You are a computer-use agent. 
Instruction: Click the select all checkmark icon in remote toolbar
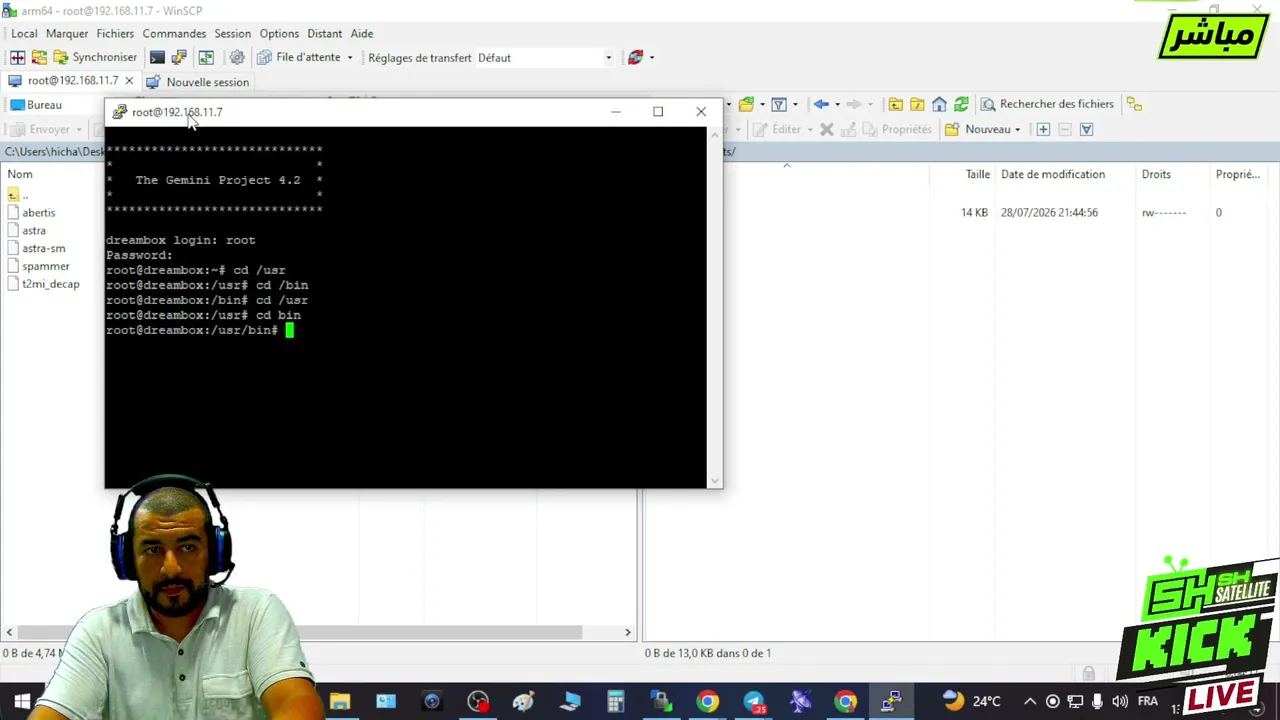(x=1087, y=129)
